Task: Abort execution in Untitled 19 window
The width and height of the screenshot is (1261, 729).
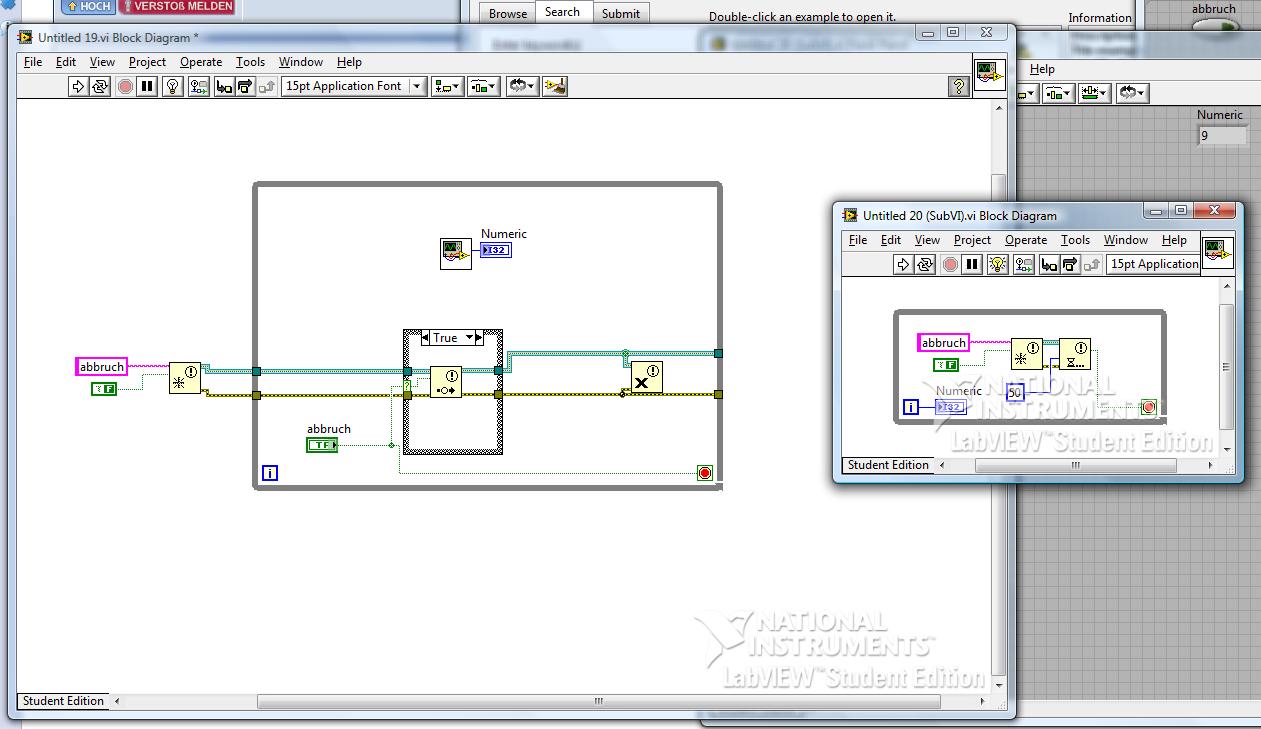Action: [x=125, y=86]
